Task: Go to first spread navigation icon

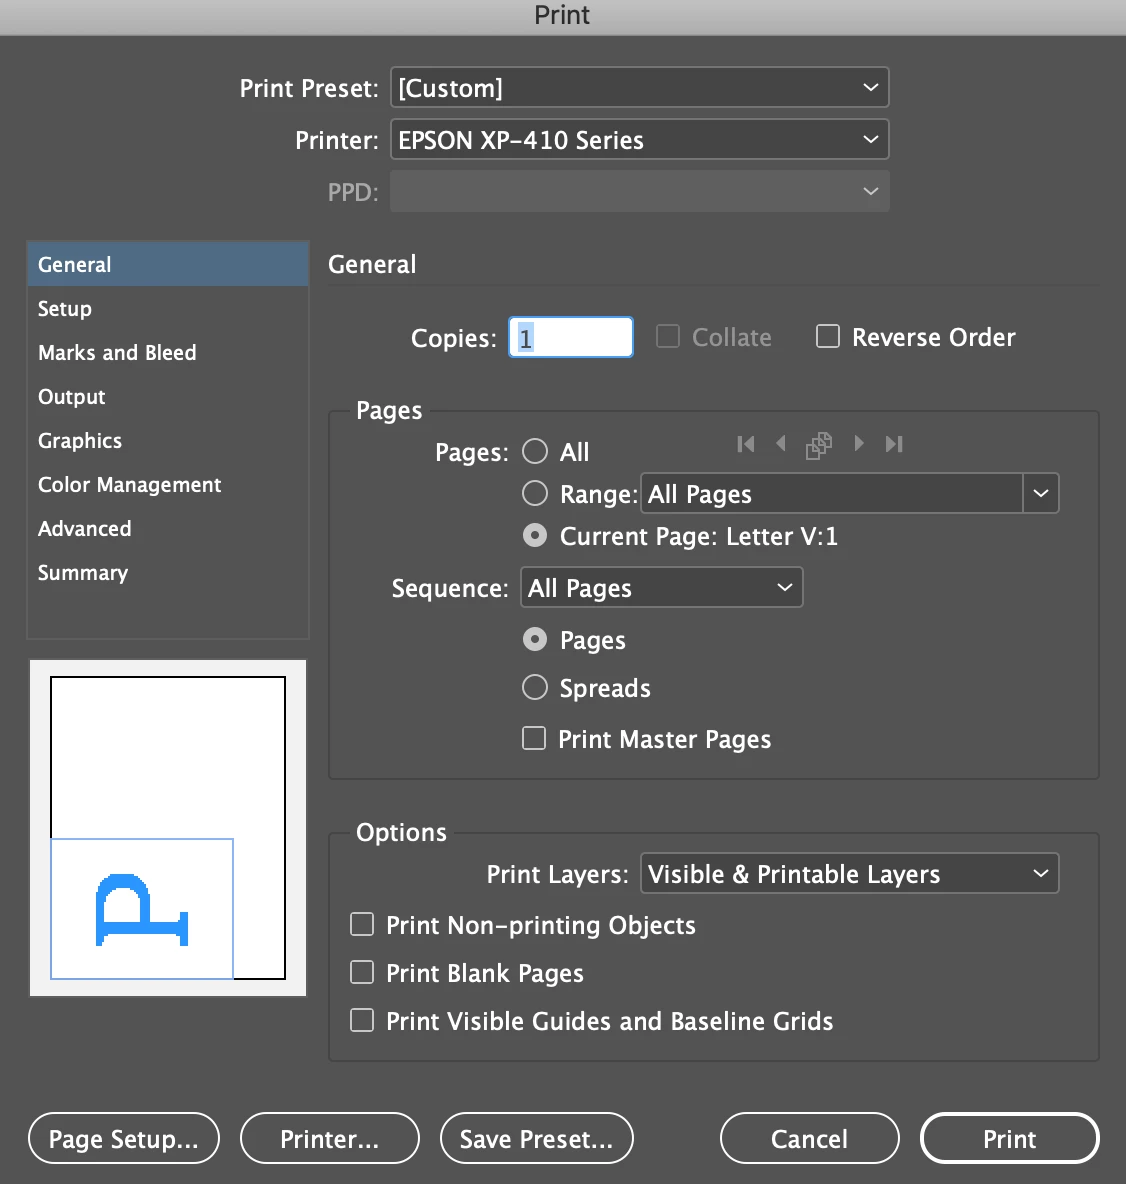Action: [x=745, y=444]
